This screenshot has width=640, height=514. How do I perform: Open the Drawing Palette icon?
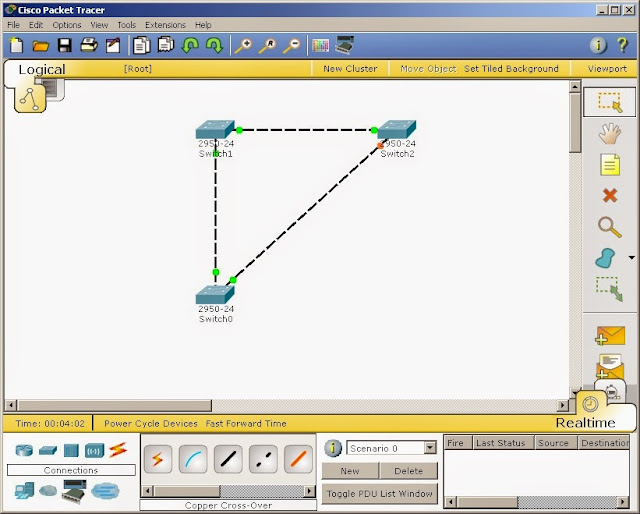320,45
